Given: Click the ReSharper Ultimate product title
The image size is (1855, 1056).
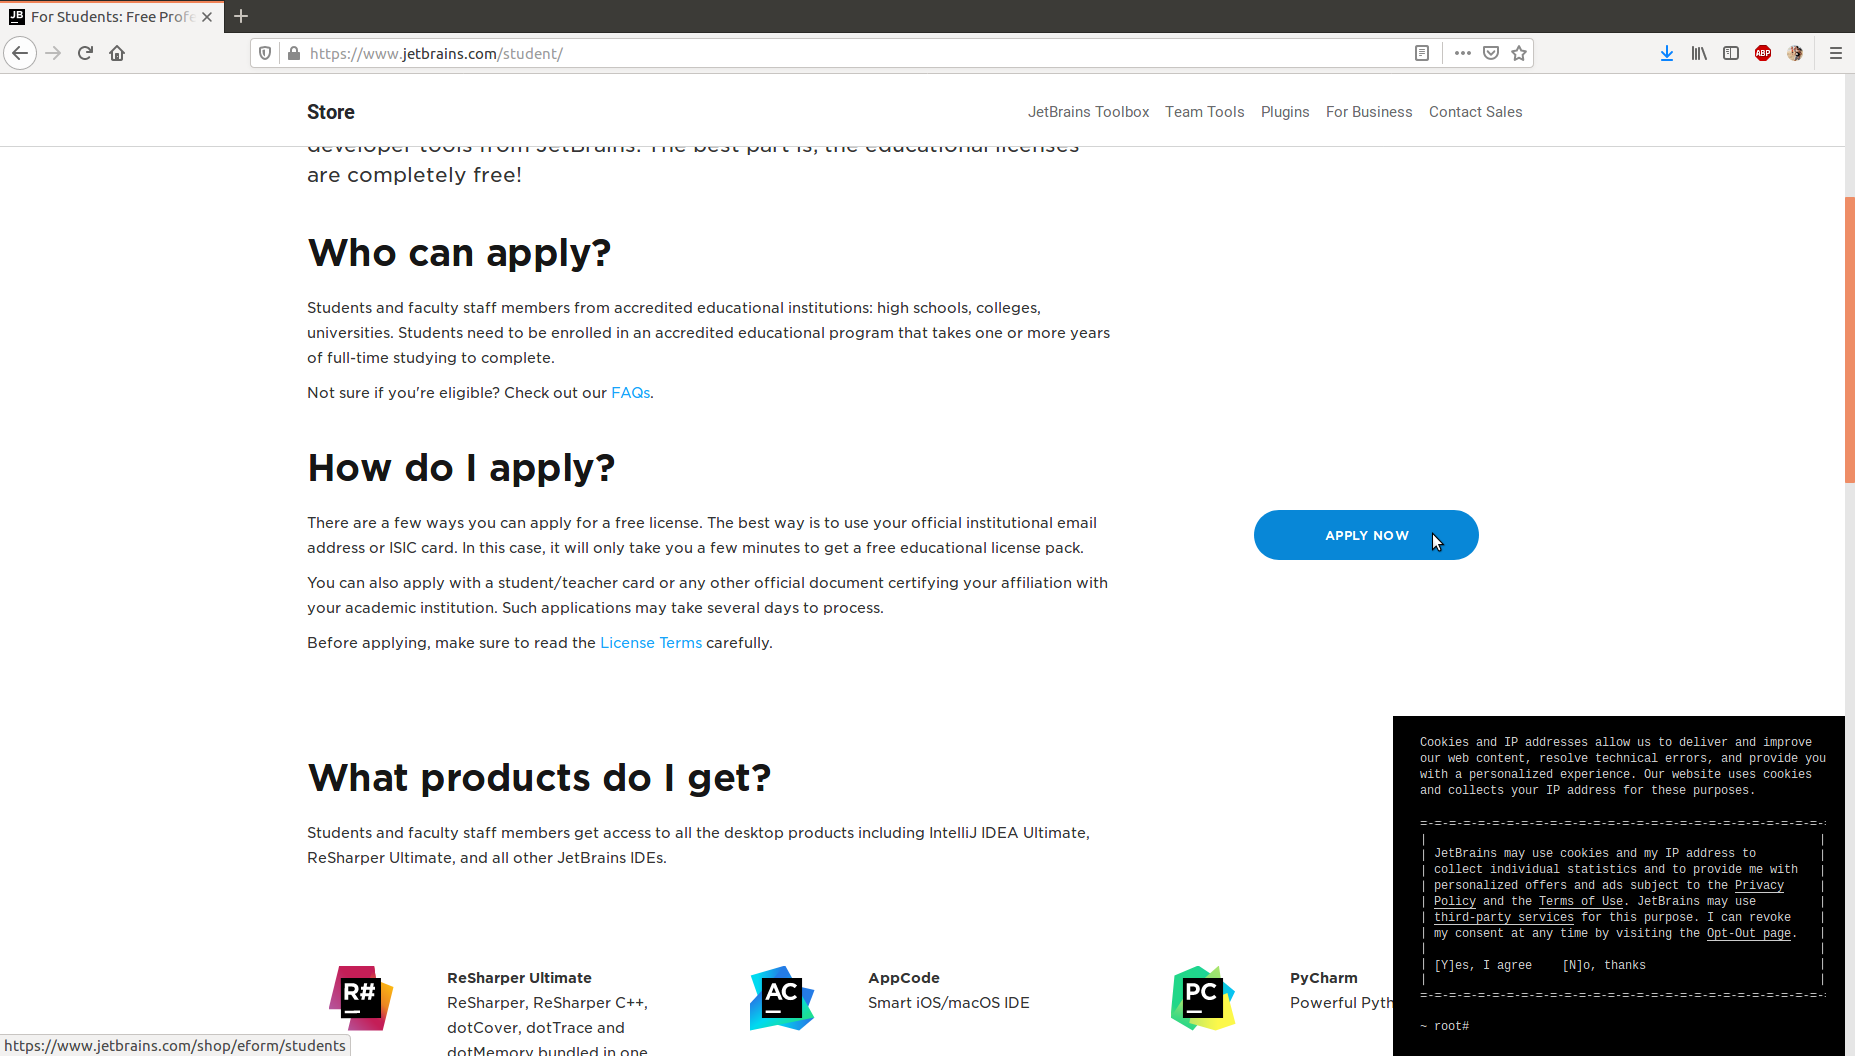Looking at the screenshot, I should pyautogui.click(x=519, y=978).
